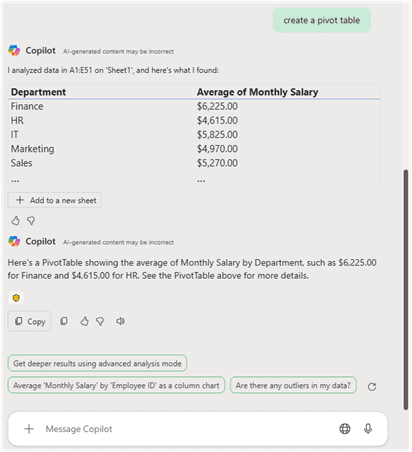Click the Average of Monthly Salary header
The width and height of the screenshot is (412, 452).
257,92
